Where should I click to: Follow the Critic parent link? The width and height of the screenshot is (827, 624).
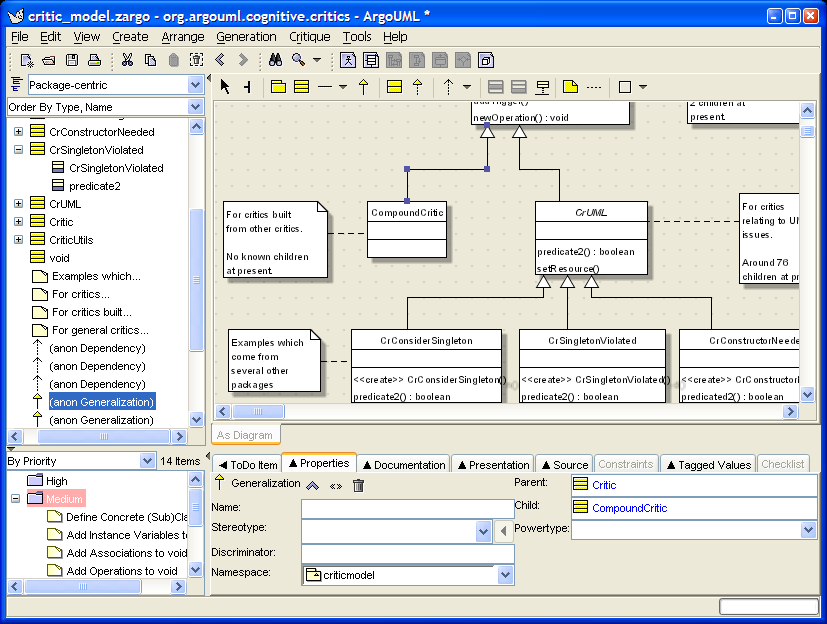pos(604,485)
